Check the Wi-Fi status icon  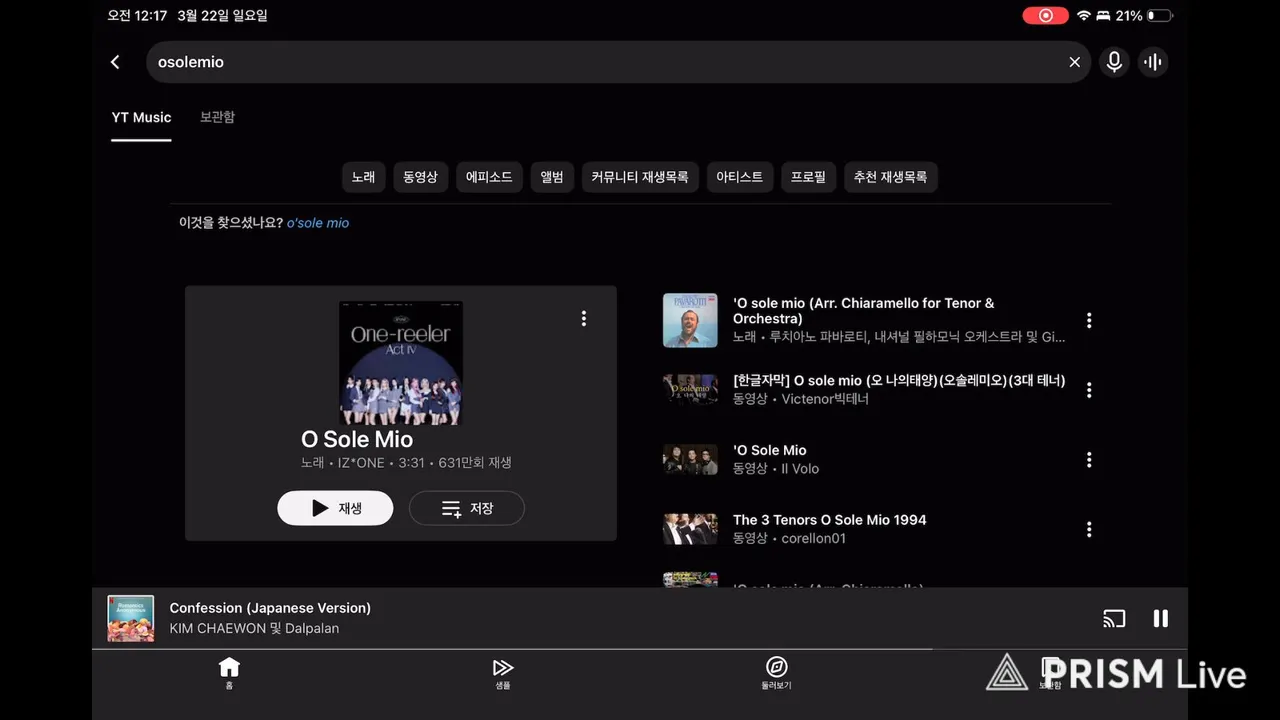pyautogui.click(x=1084, y=16)
